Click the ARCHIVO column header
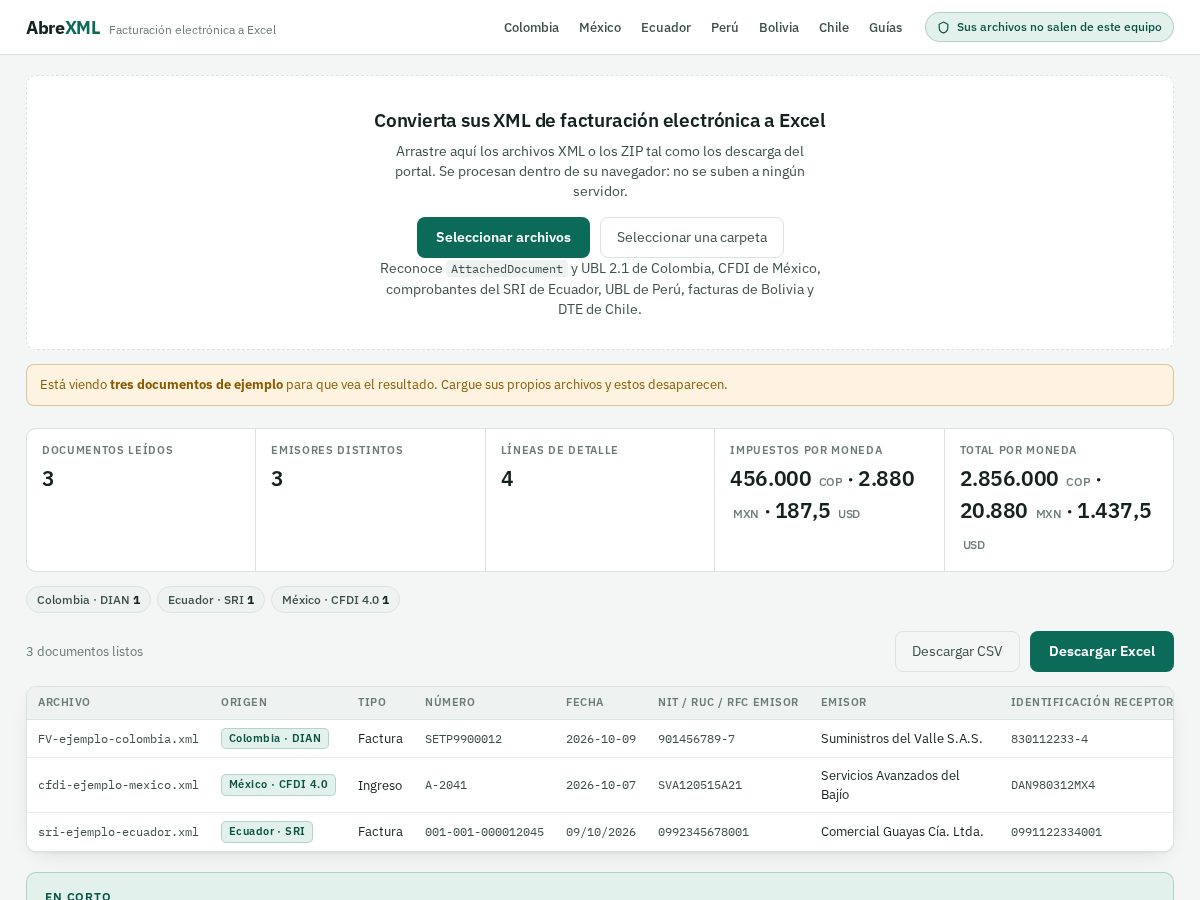The height and width of the screenshot is (900, 1200). [64, 702]
